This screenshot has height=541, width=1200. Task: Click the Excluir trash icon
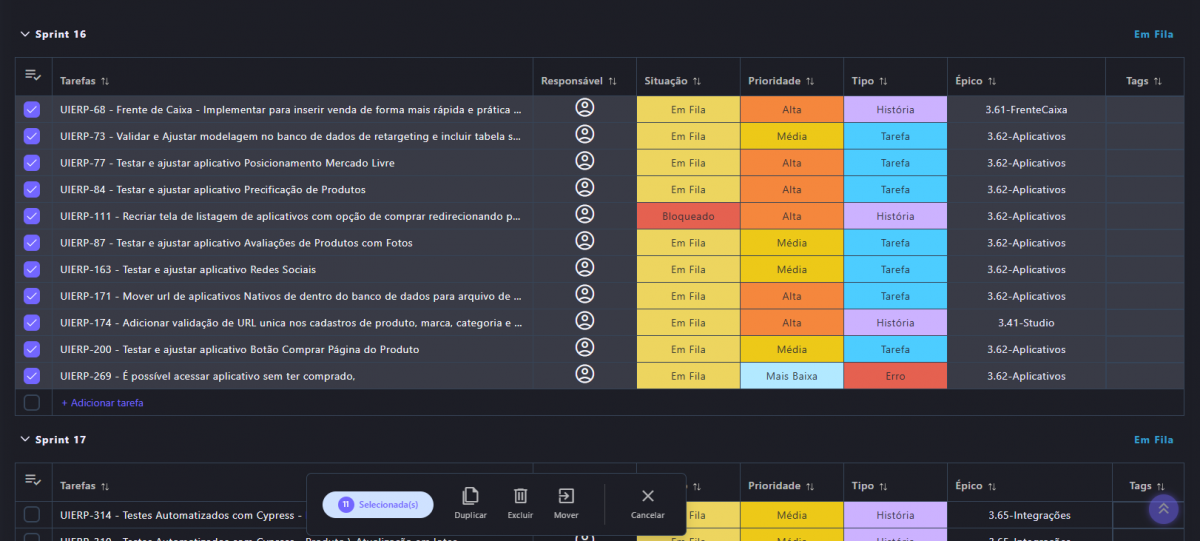click(x=520, y=496)
